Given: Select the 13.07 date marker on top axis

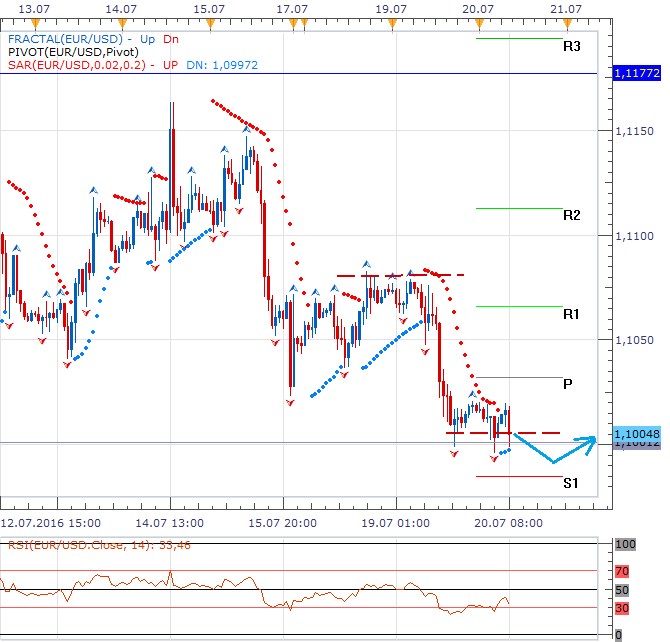Looking at the screenshot, I should coord(36,8).
